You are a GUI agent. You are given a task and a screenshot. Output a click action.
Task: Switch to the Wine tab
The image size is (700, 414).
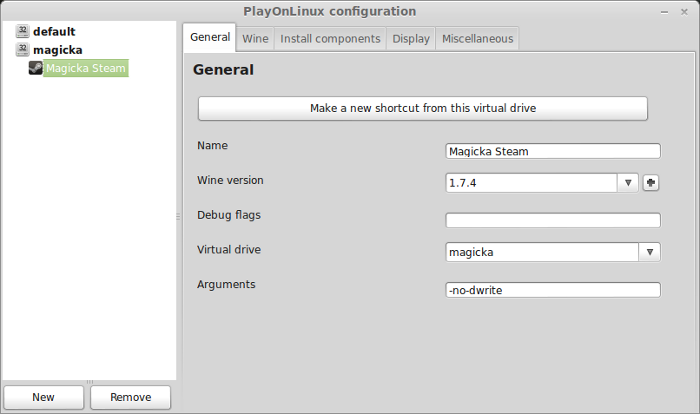(255, 39)
